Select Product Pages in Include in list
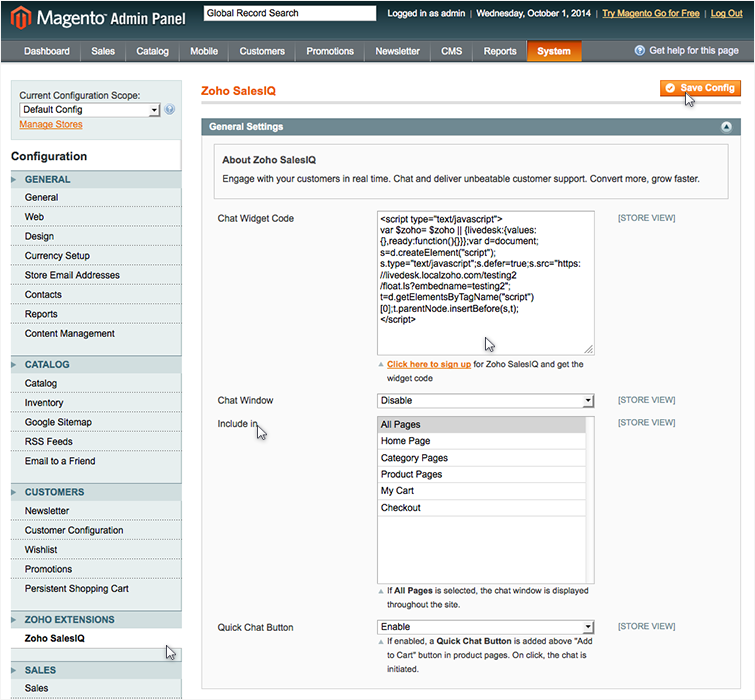Viewport: 755px width, 700px height. coord(482,474)
